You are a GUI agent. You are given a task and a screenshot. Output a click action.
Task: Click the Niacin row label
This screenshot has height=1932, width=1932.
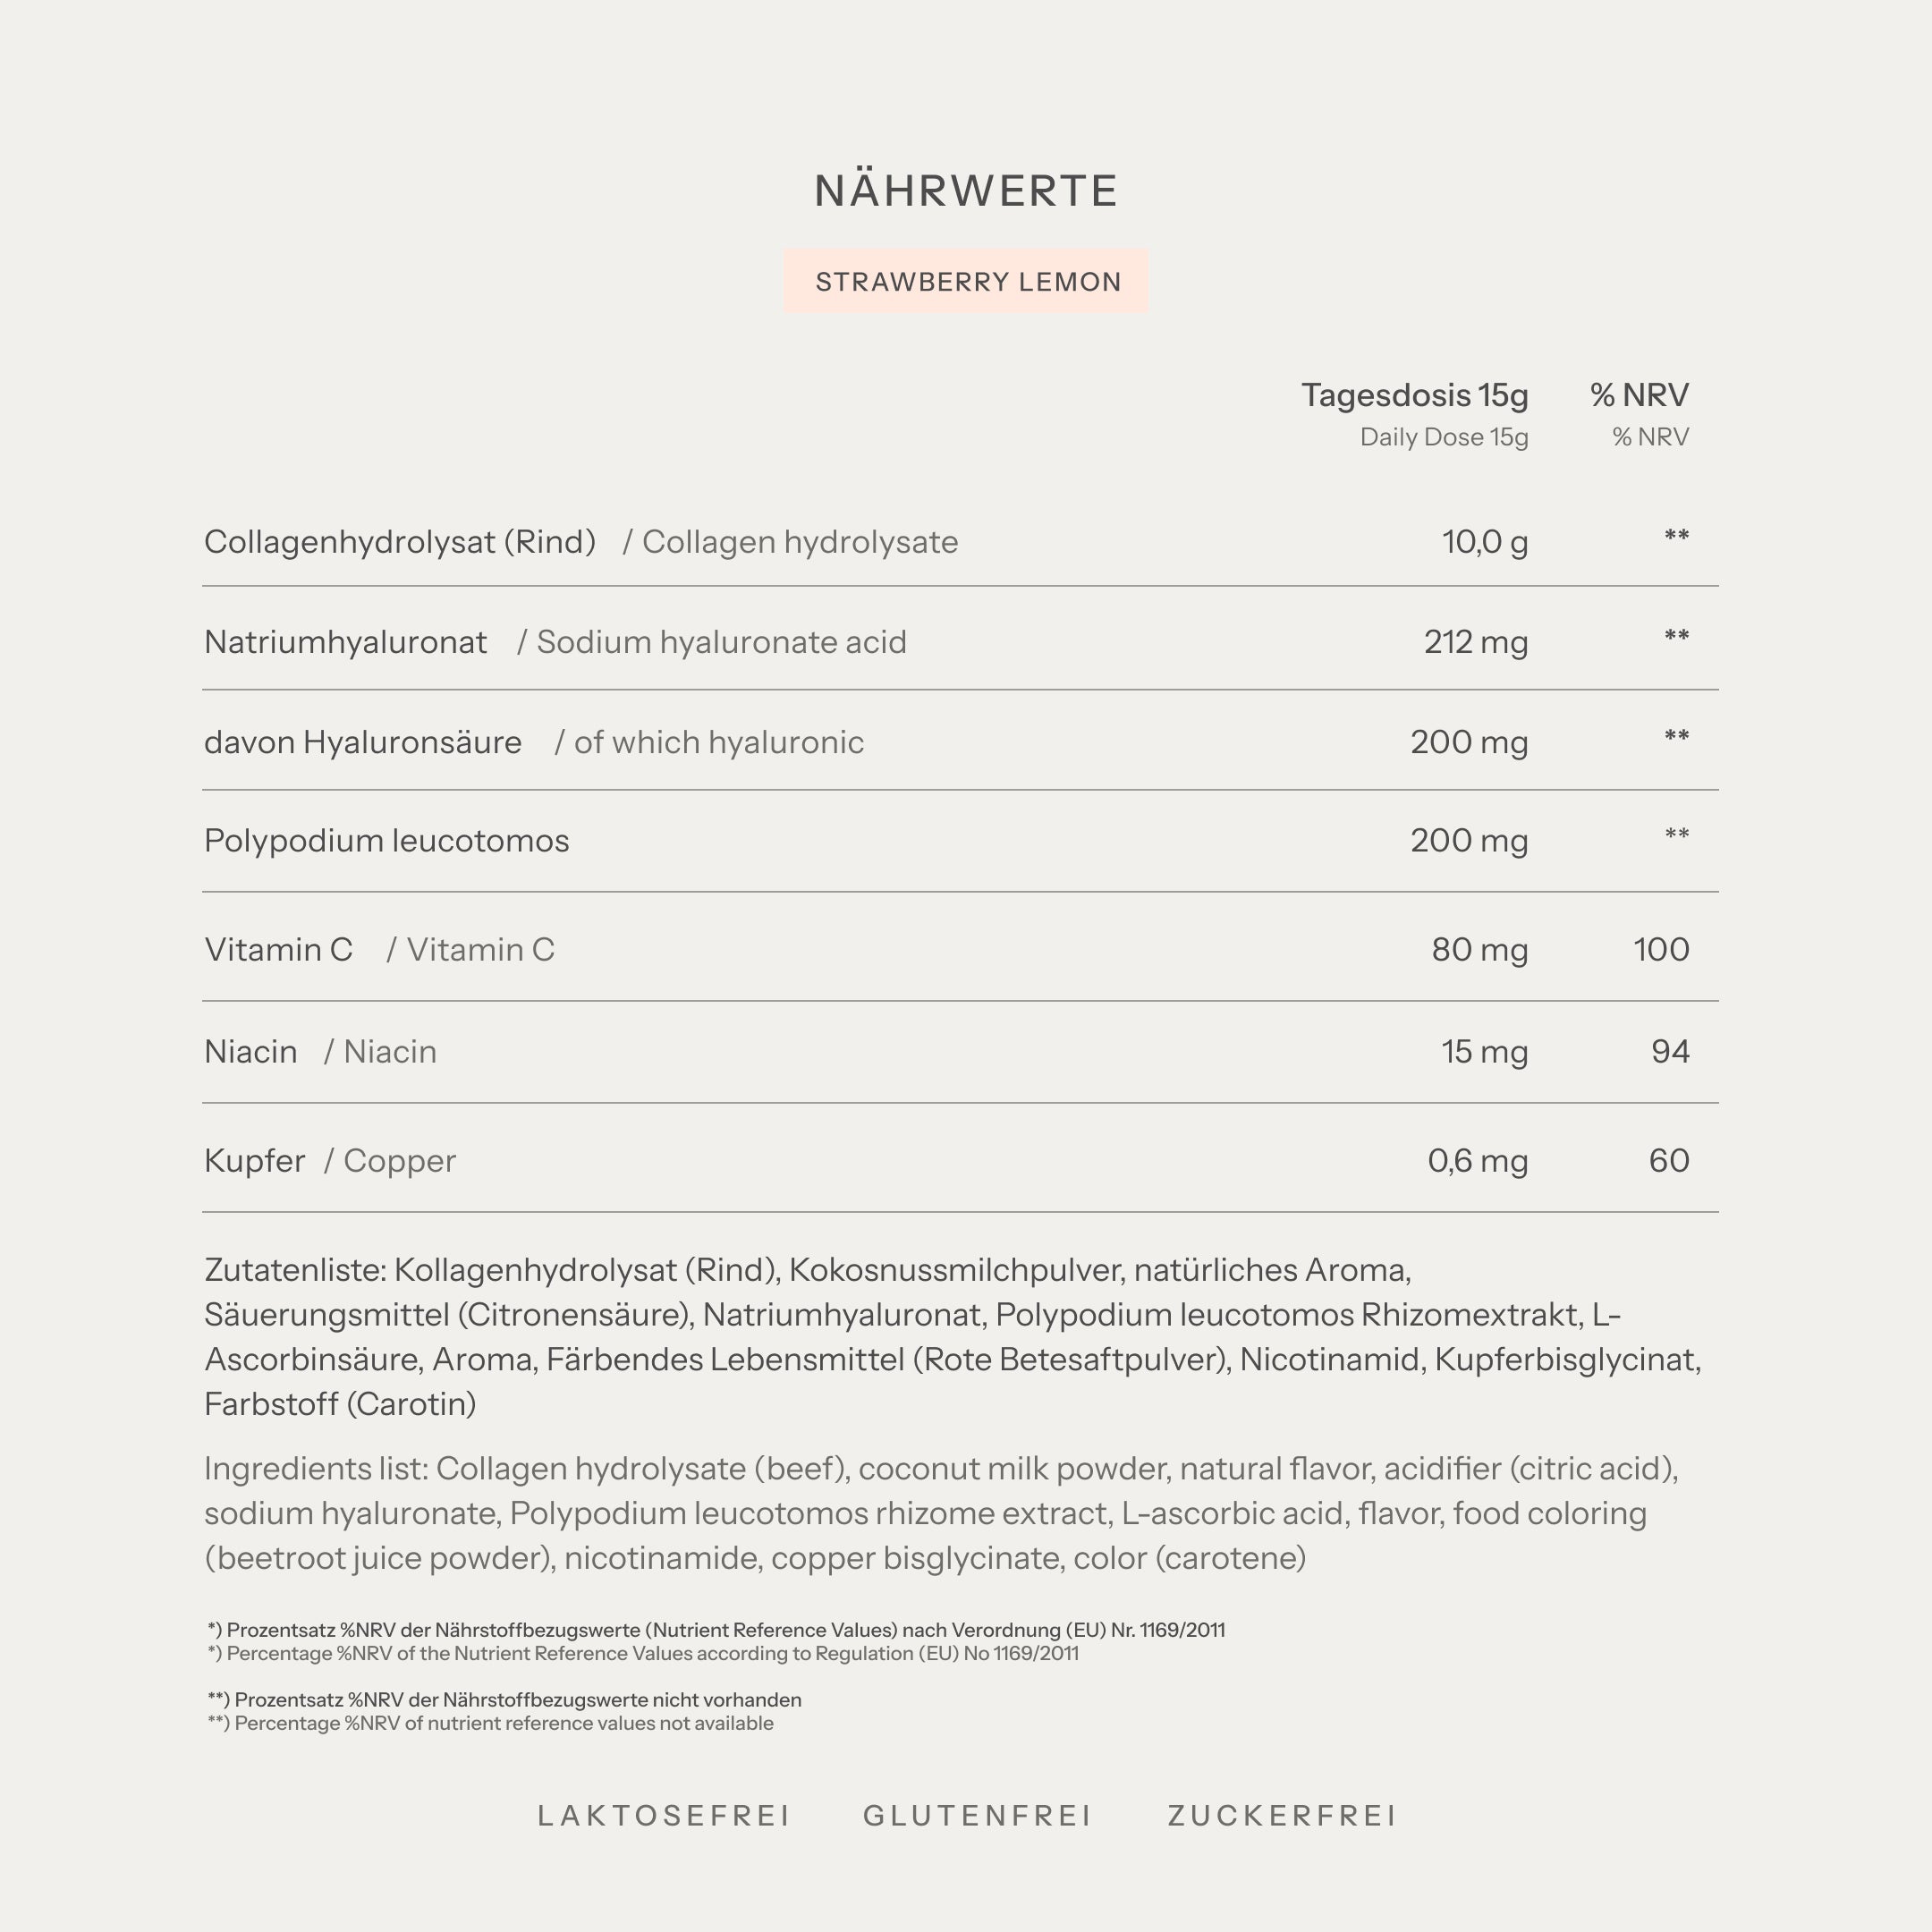point(250,1052)
